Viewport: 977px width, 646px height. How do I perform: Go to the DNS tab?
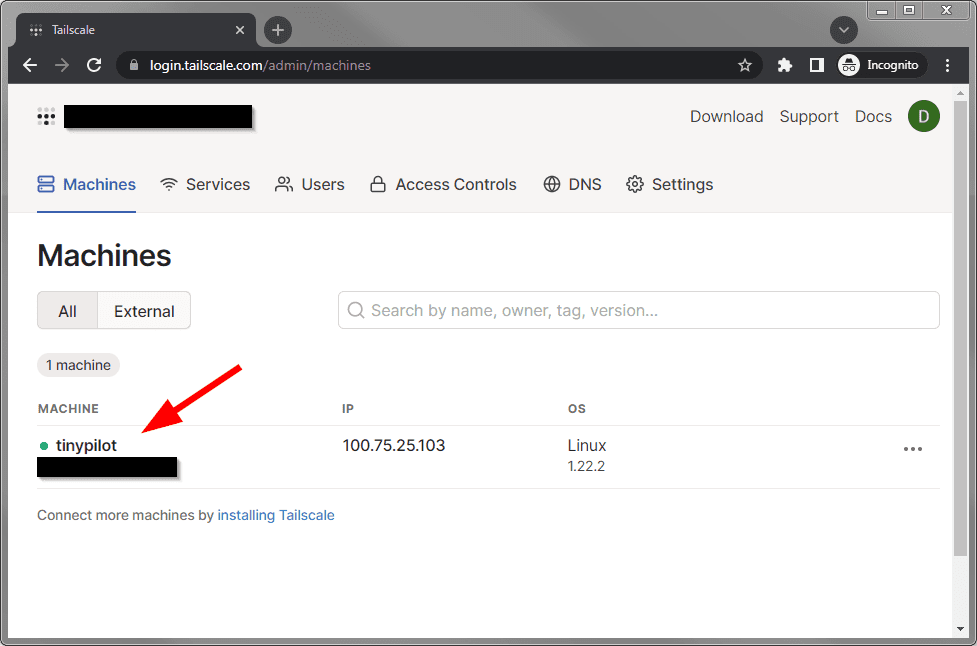point(572,184)
